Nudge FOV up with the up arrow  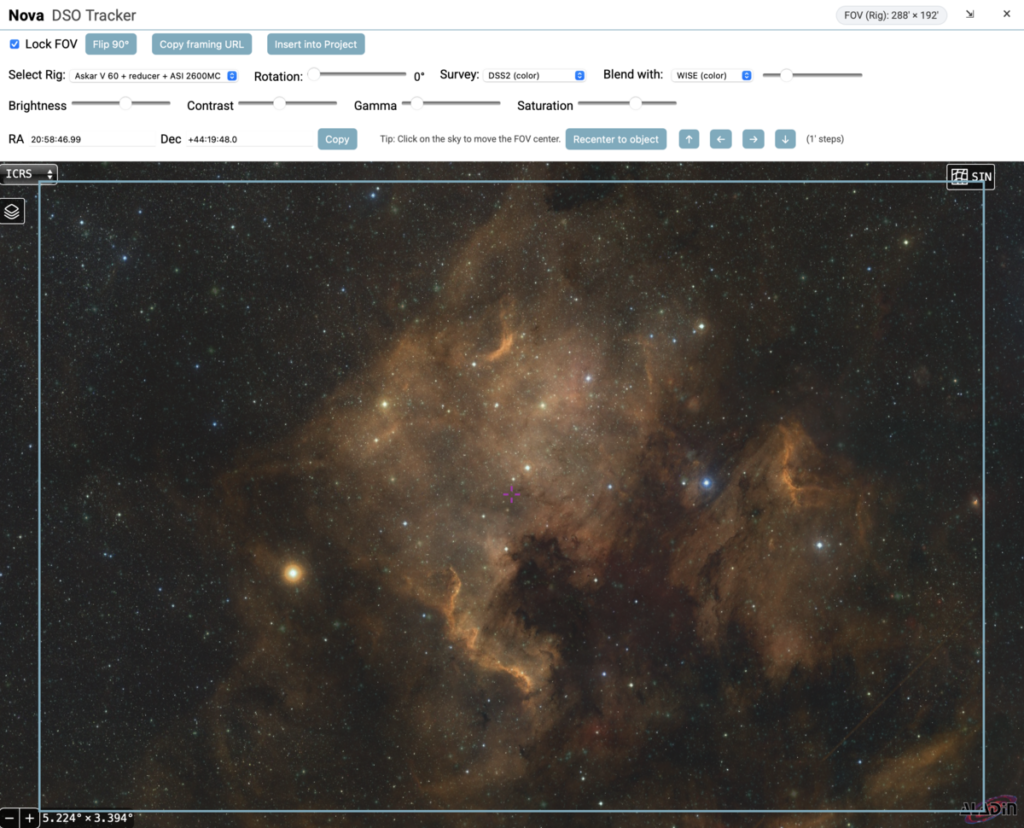pos(688,139)
